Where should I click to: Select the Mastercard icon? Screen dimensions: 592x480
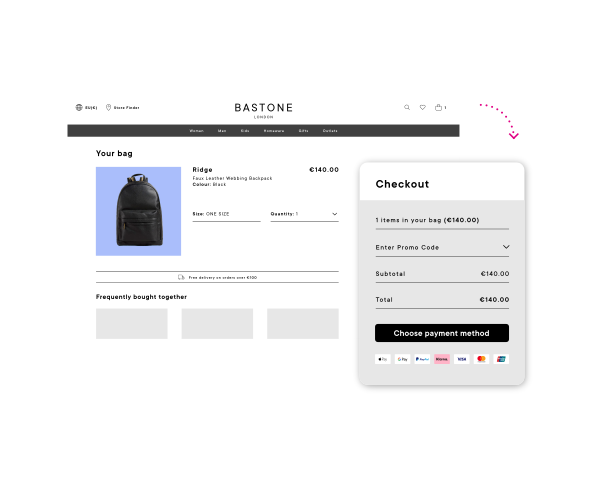(x=481, y=359)
